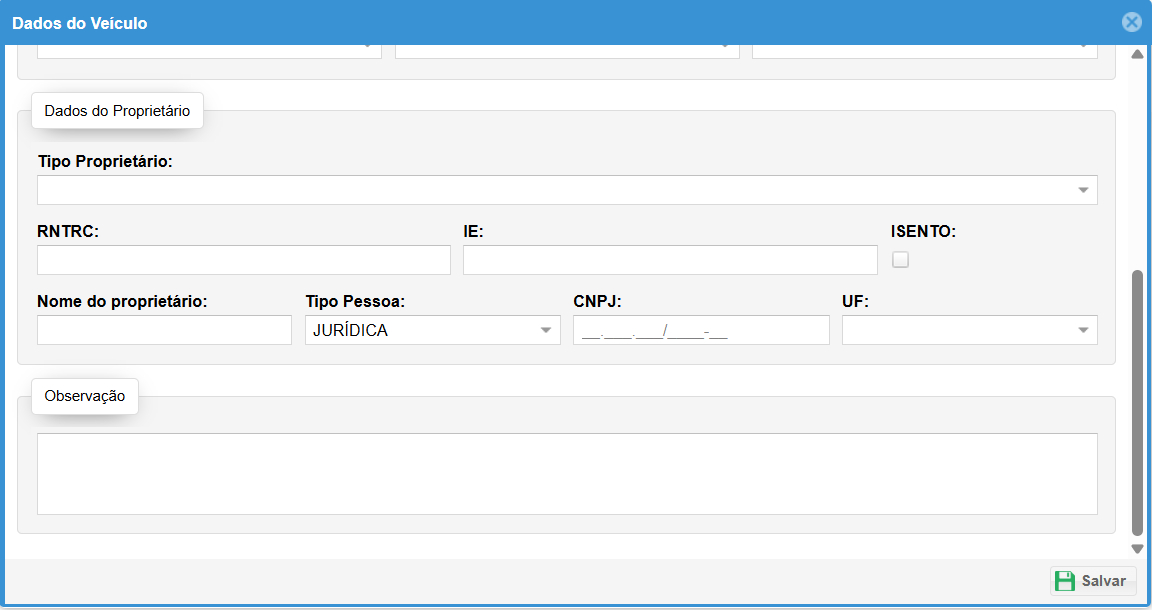Click the Observação section label
The height and width of the screenshot is (610, 1152).
coord(85,396)
